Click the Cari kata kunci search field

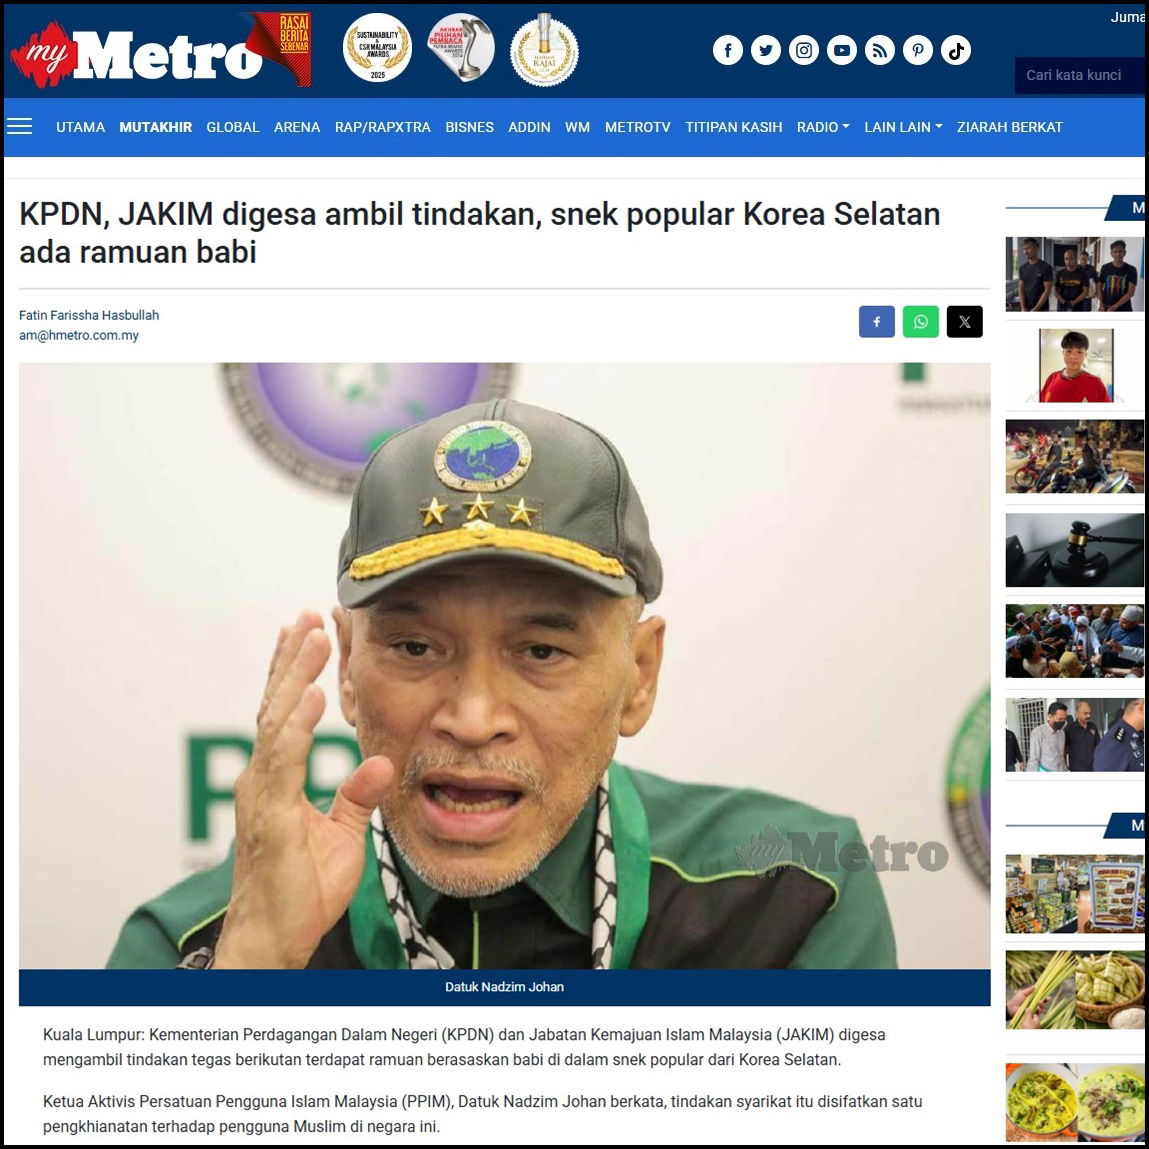(x=1079, y=75)
